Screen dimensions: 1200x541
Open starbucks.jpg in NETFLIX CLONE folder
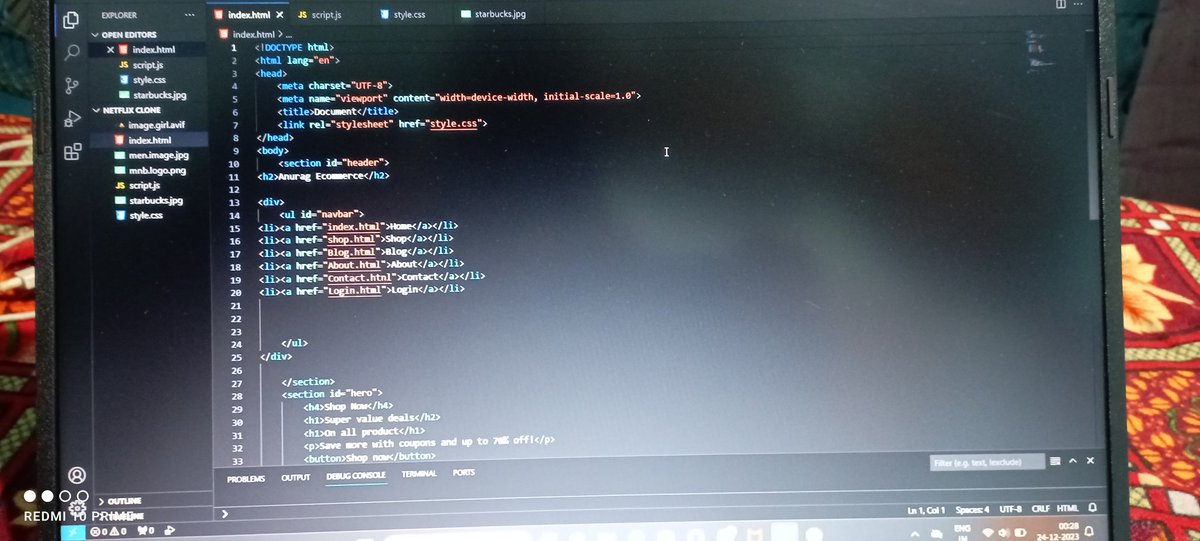[x=155, y=200]
